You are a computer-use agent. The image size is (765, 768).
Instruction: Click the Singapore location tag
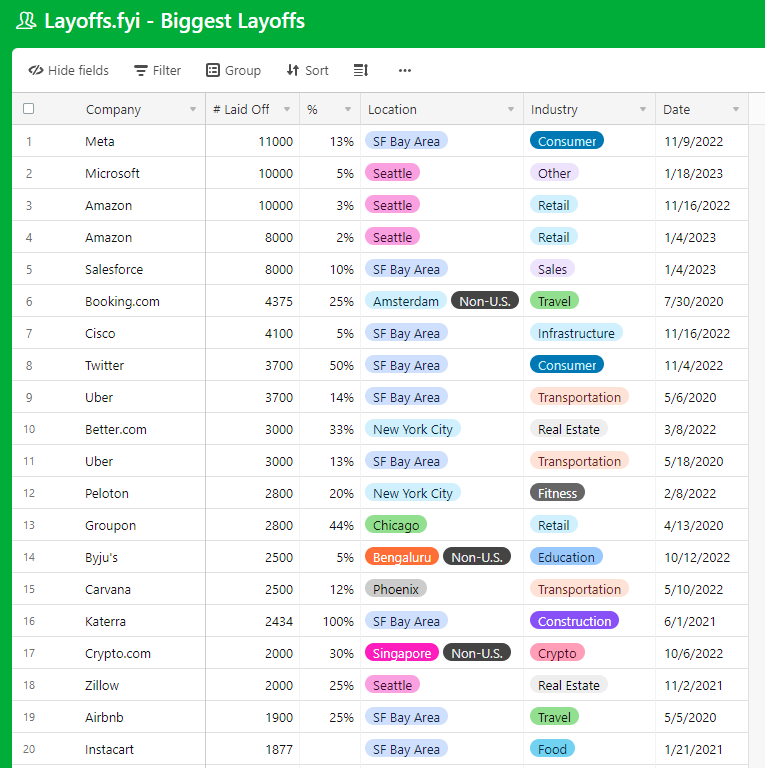pyautogui.click(x=402, y=653)
